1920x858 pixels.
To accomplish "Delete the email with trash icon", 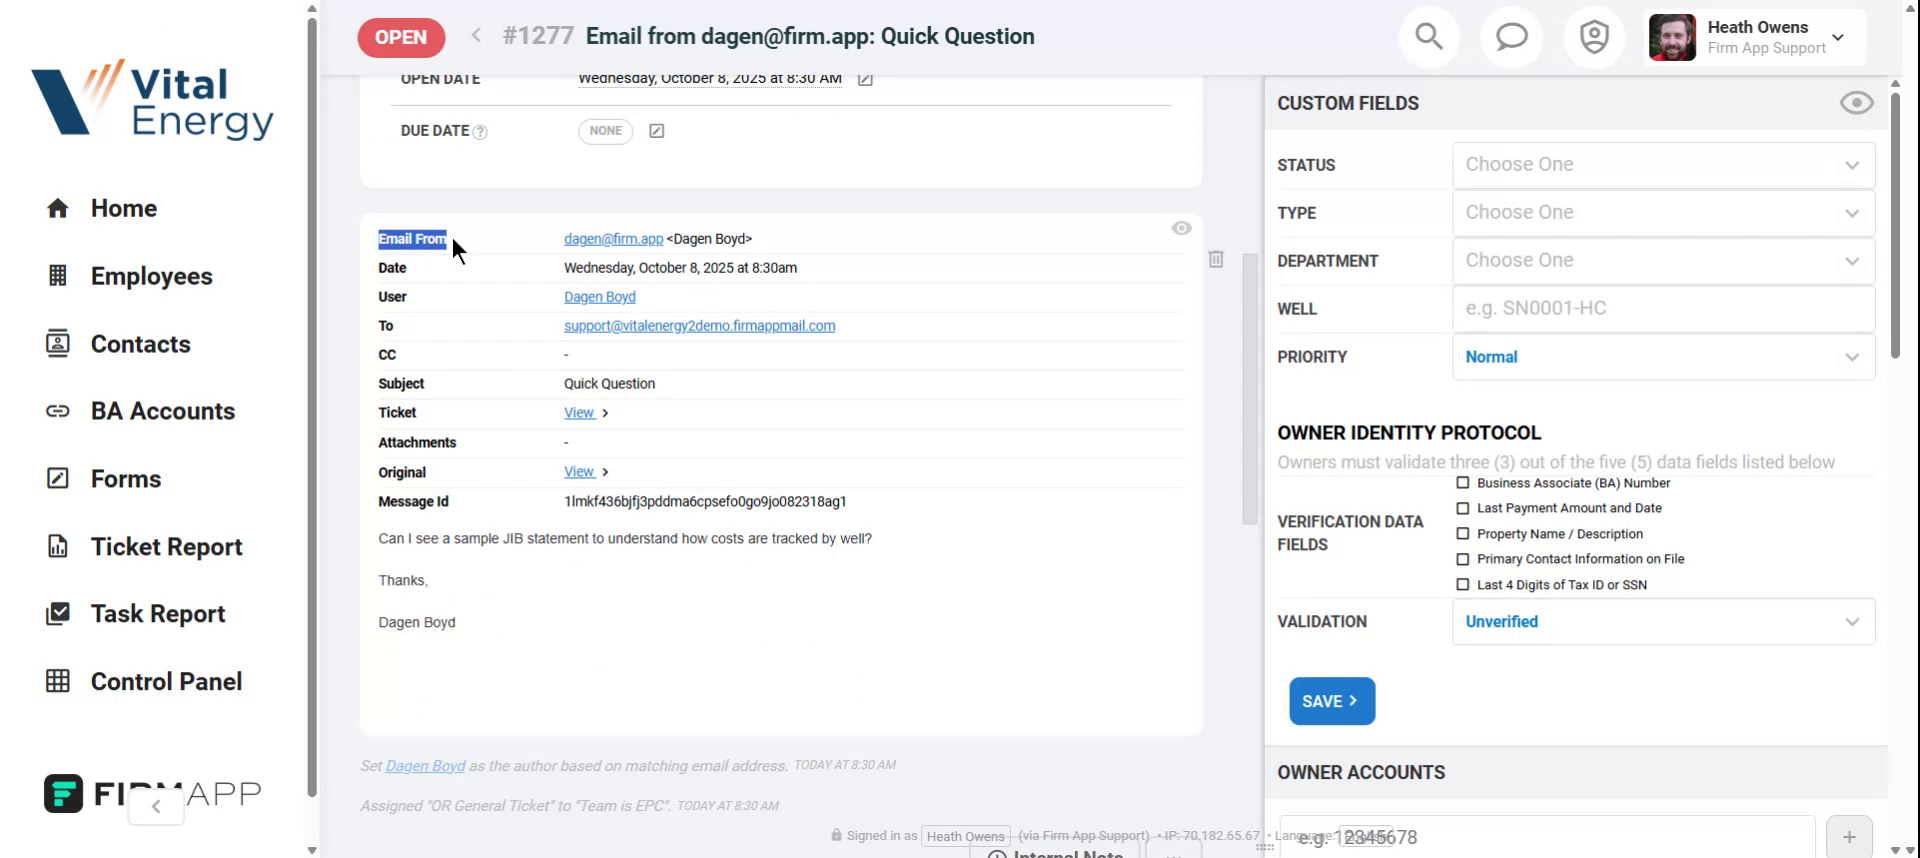I will click(1216, 259).
